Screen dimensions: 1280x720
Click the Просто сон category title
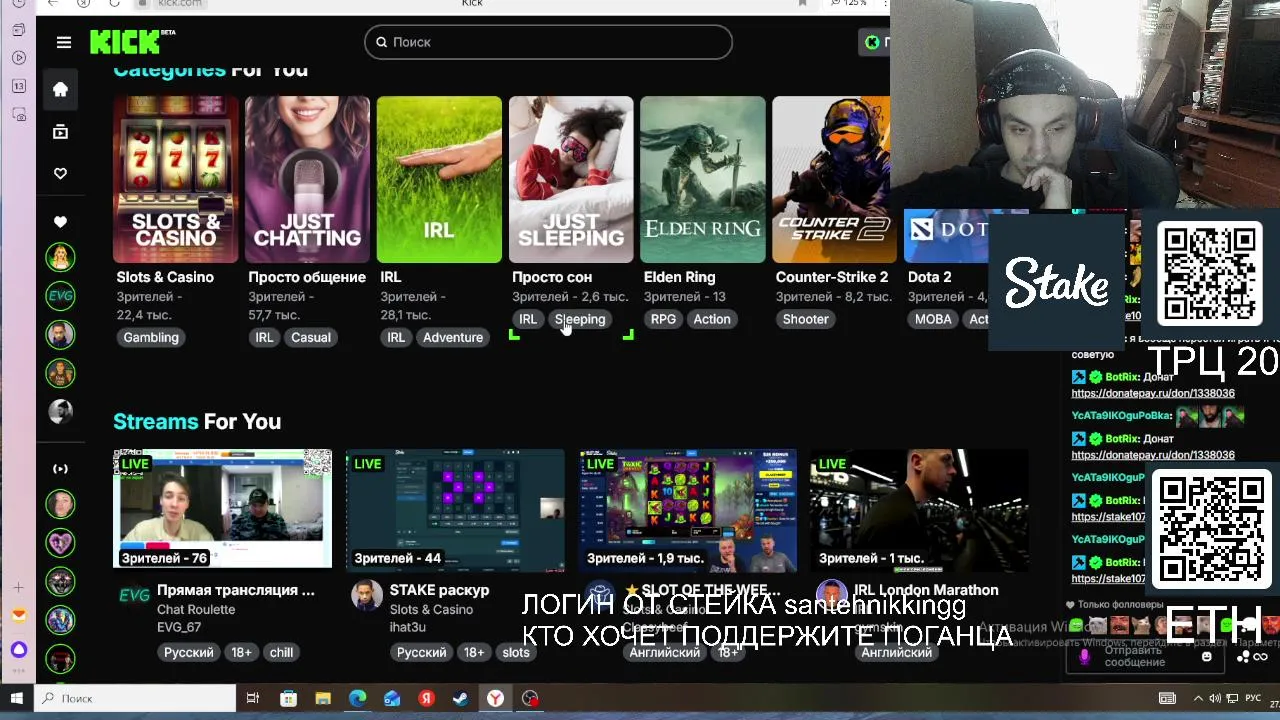(552, 277)
